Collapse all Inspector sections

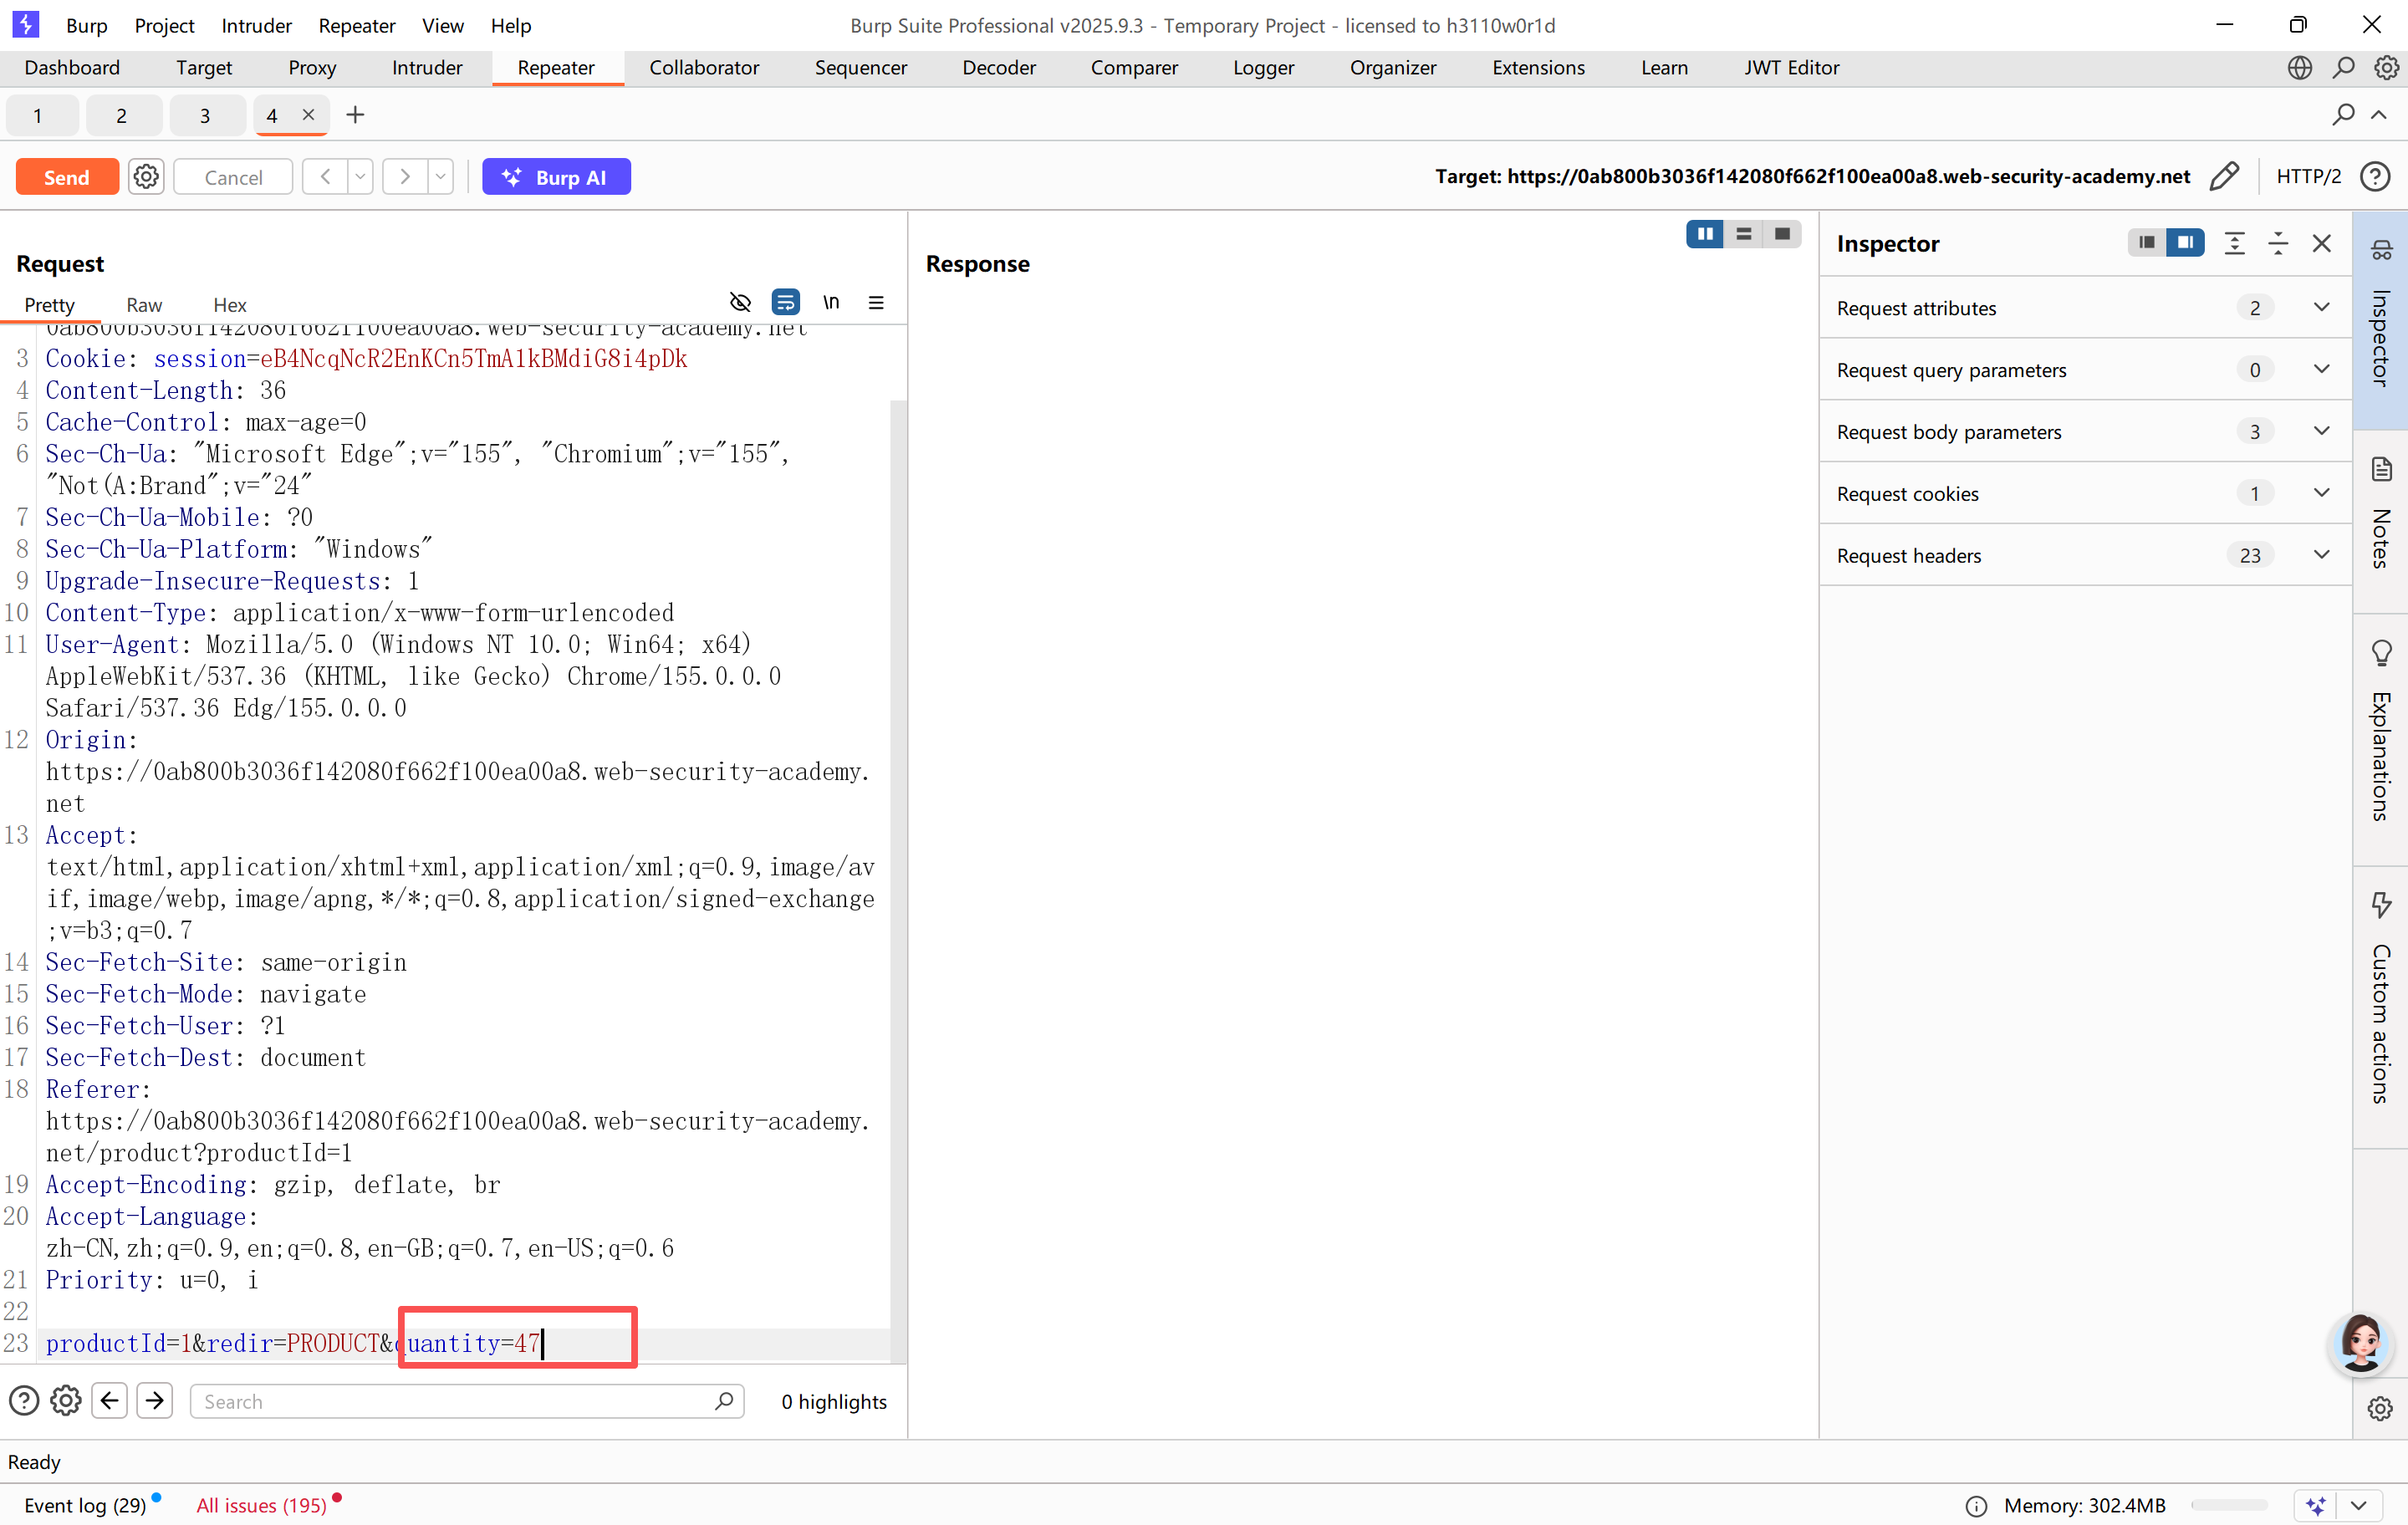(x=2278, y=243)
